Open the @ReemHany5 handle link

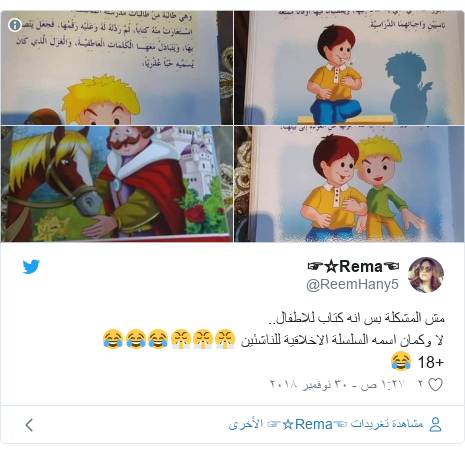click(x=352, y=284)
